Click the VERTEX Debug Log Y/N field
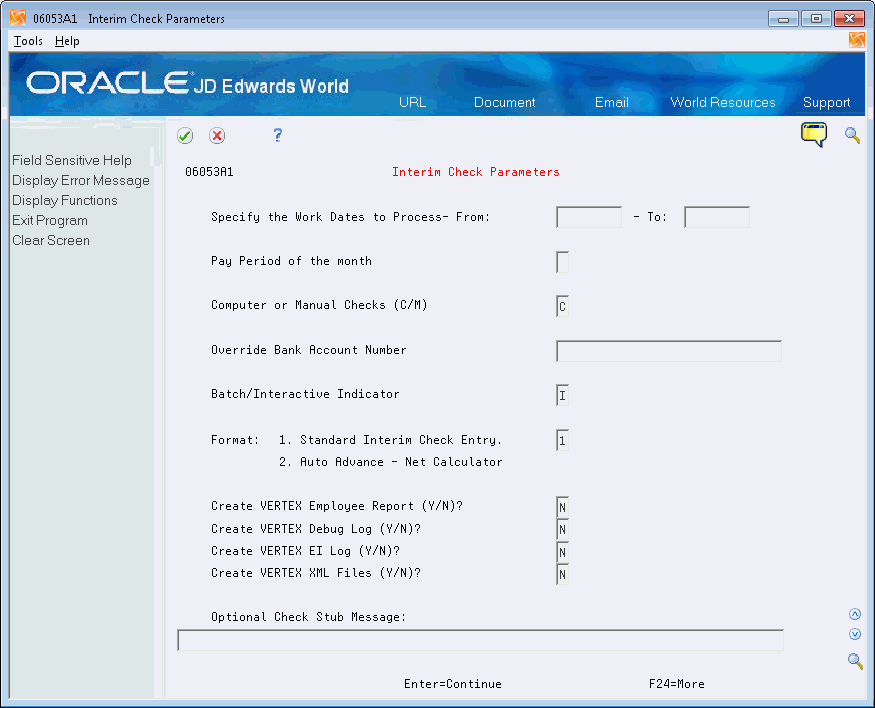 pos(562,529)
